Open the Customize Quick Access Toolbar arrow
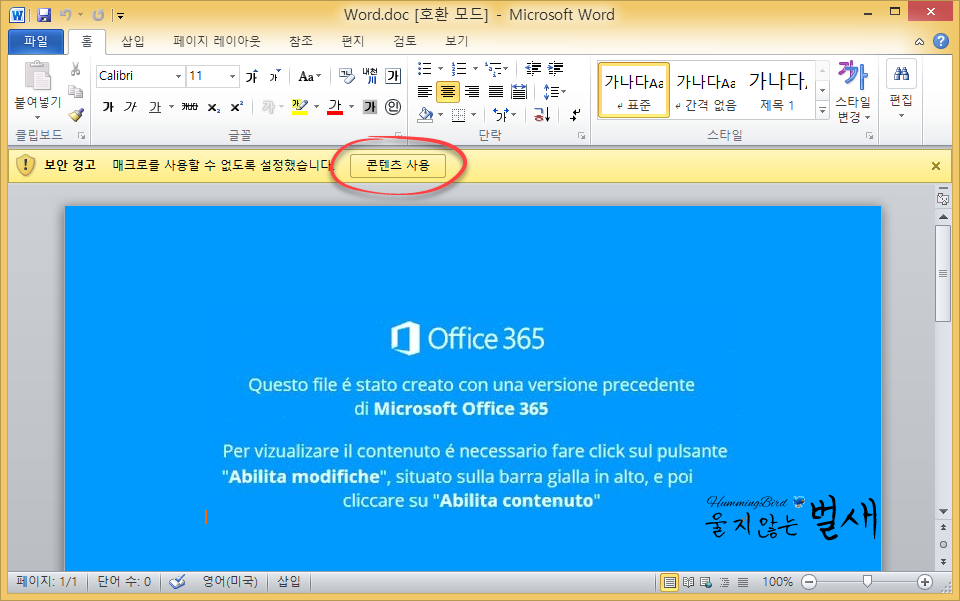Viewport: 960px width, 601px height. pos(121,15)
